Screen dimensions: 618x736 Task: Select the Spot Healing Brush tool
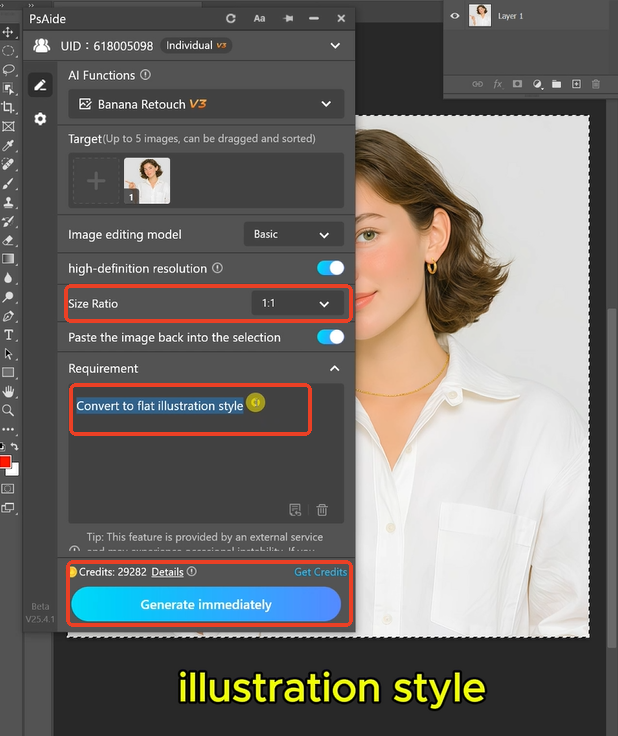point(8,164)
